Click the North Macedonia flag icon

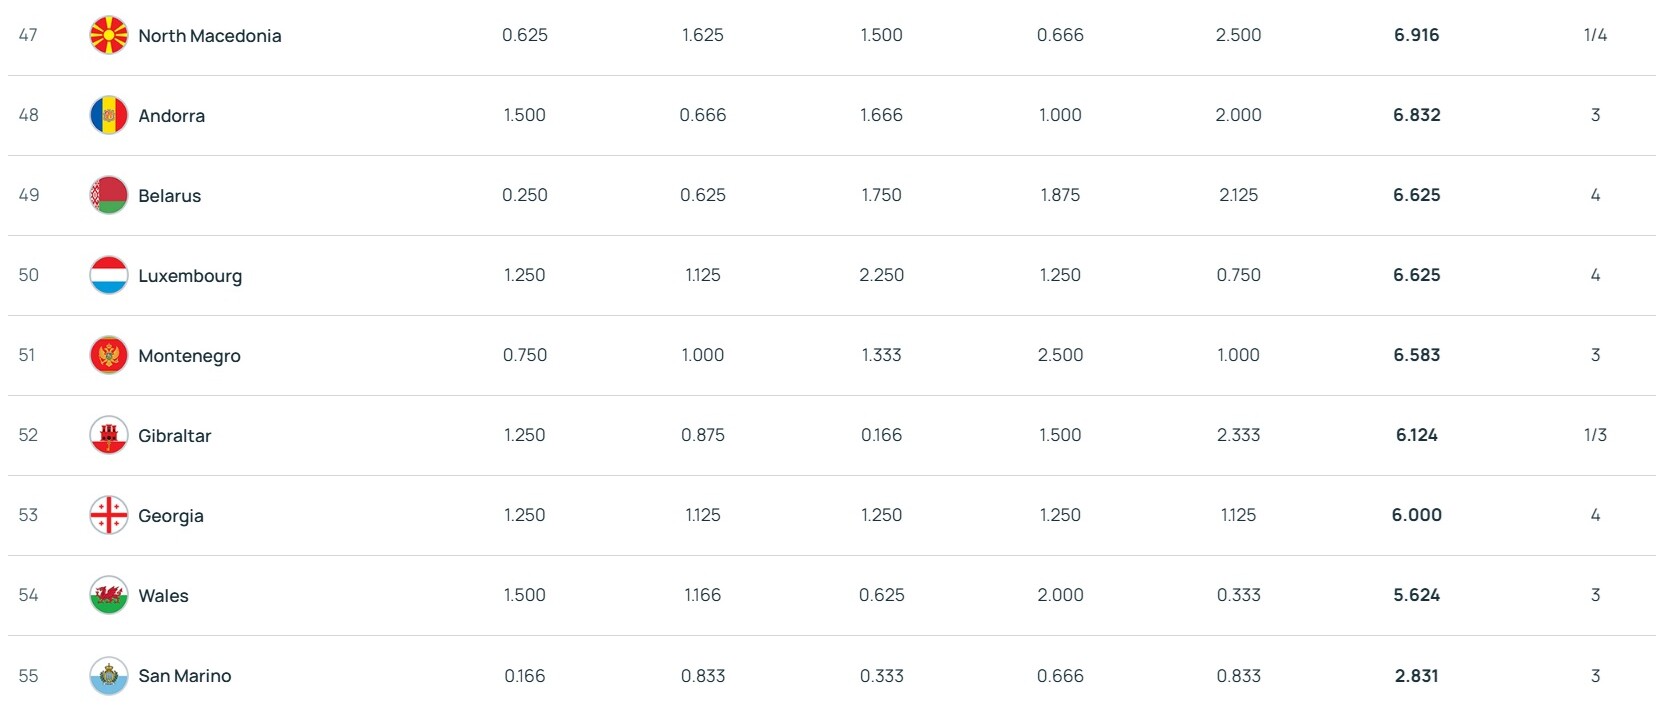pos(108,35)
